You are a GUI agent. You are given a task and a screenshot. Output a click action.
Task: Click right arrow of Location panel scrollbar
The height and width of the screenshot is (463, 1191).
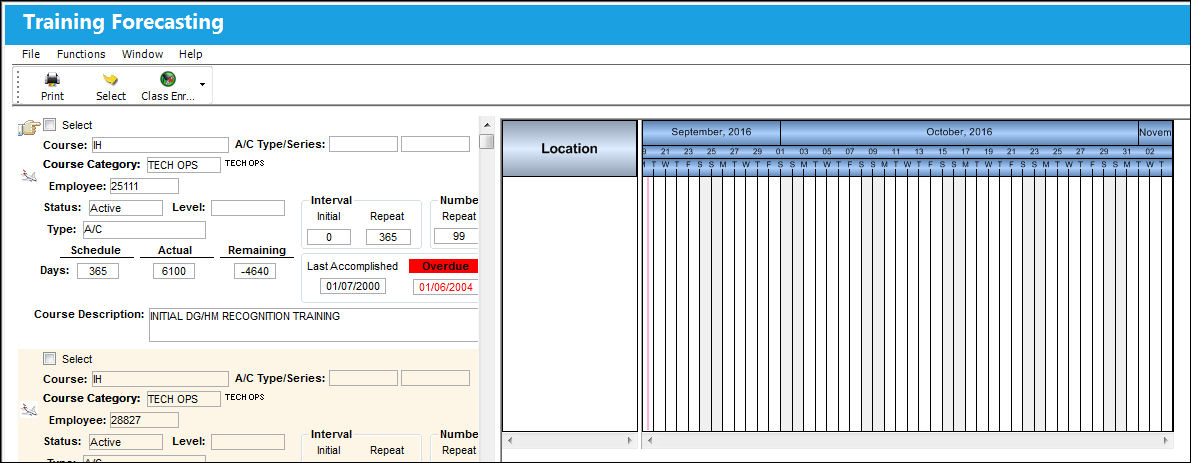coord(630,440)
